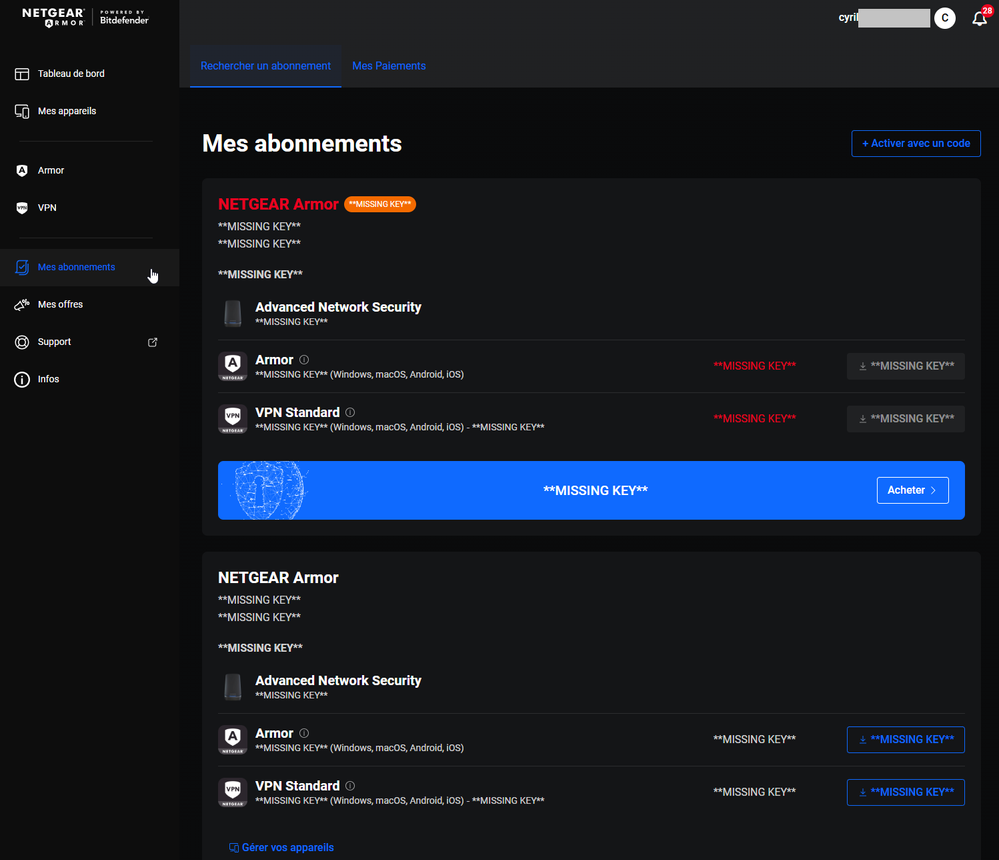
Task: Click the user avatar letter C
Action: [945, 18]
